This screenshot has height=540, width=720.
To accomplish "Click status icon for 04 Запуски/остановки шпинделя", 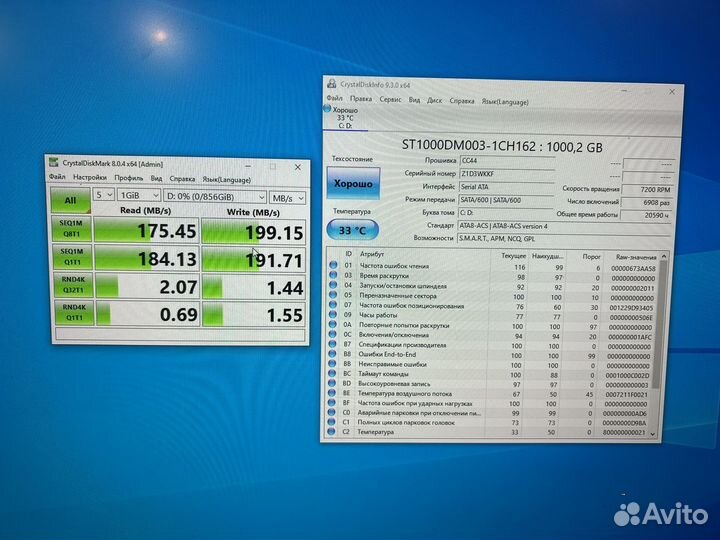I will (x=333, y=285).
